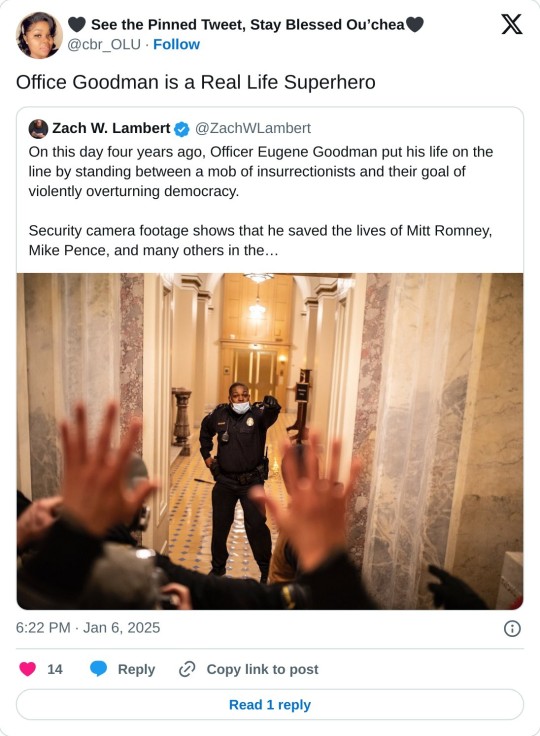Click Zach W. Lambert's small avatar
The width and height of the screenshot is (540, 736).
click(38, 129)
